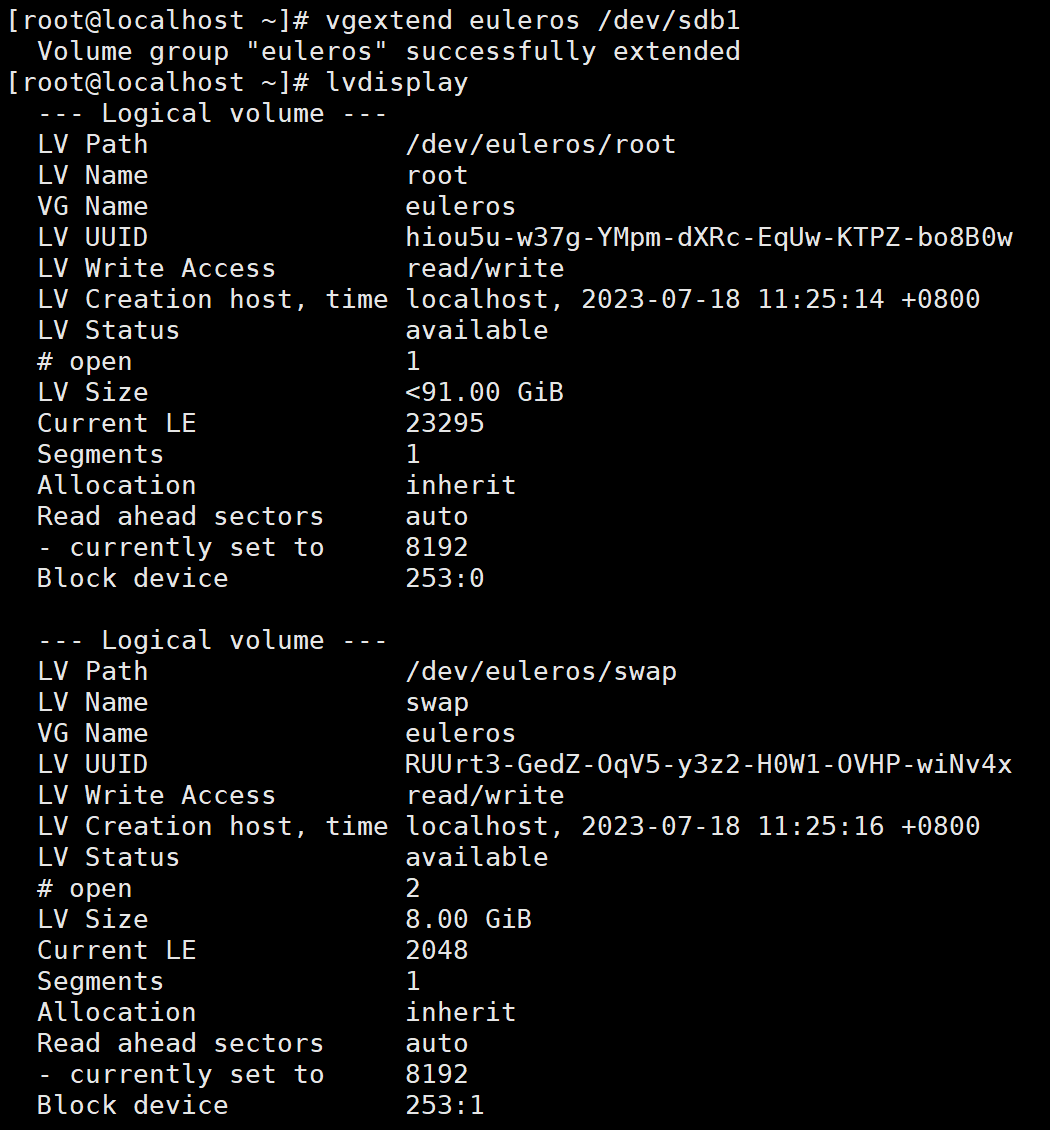Click the swap LV UUID starting RUUrt3

coord(709,764)
